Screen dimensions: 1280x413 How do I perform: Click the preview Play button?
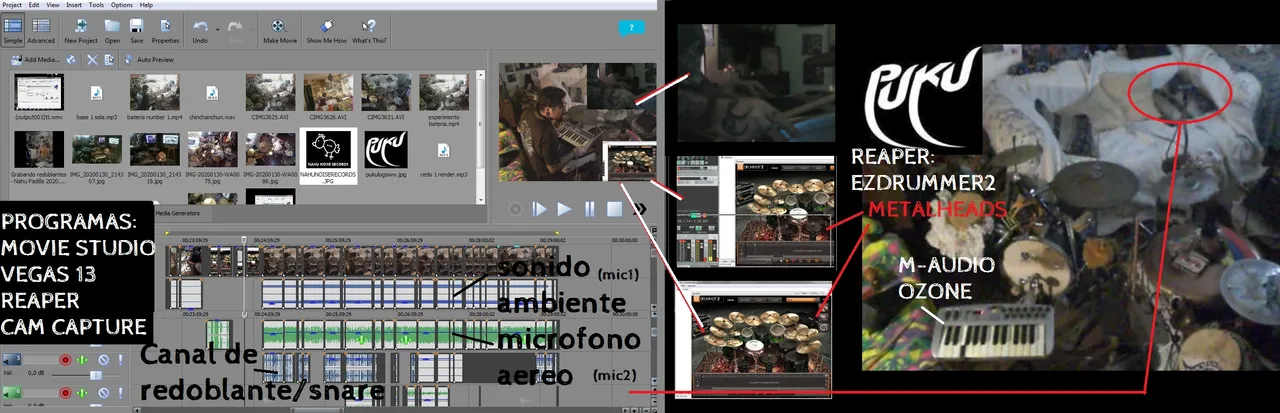[564, 209]
